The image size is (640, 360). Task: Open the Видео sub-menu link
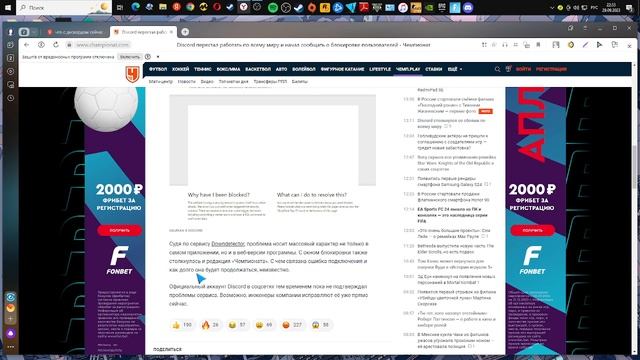point(207,82)
